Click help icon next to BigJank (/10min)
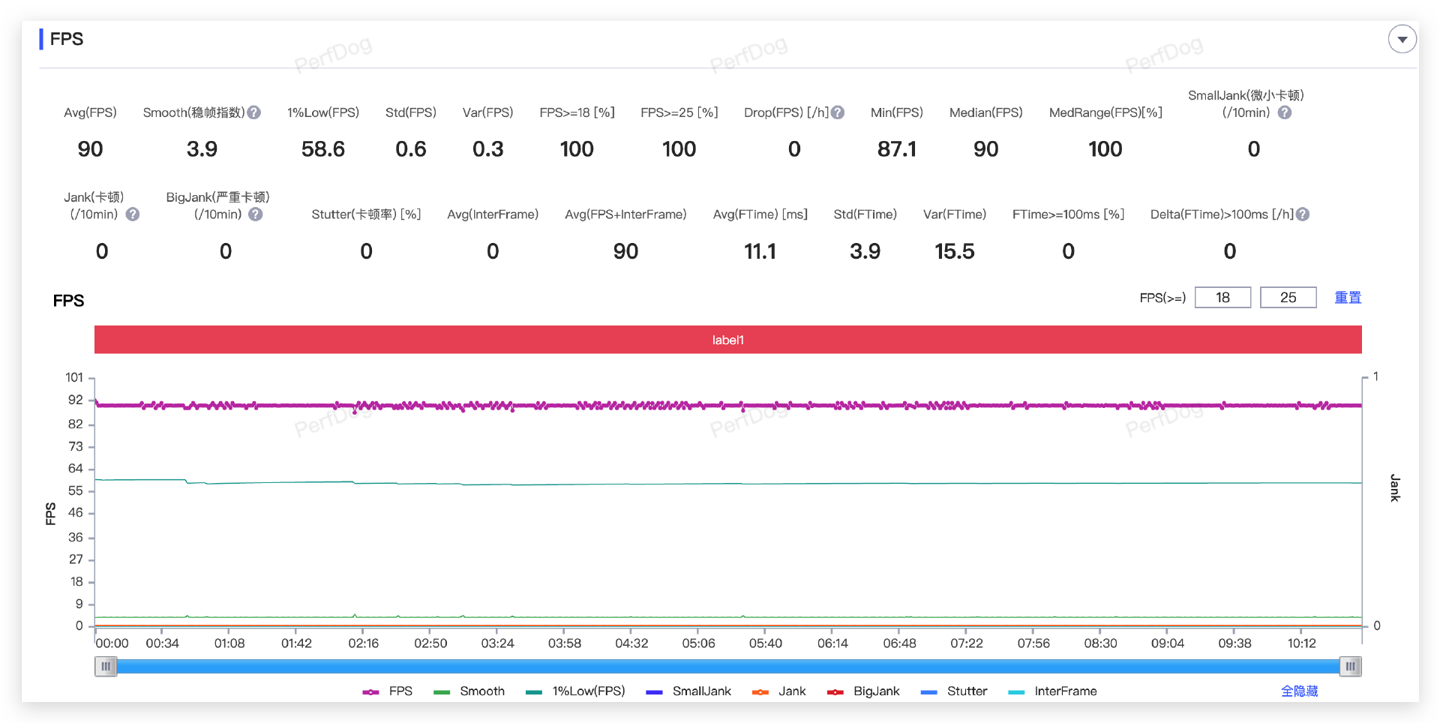Viewport: 1440px width, 723px height. (x=256, y=214)
